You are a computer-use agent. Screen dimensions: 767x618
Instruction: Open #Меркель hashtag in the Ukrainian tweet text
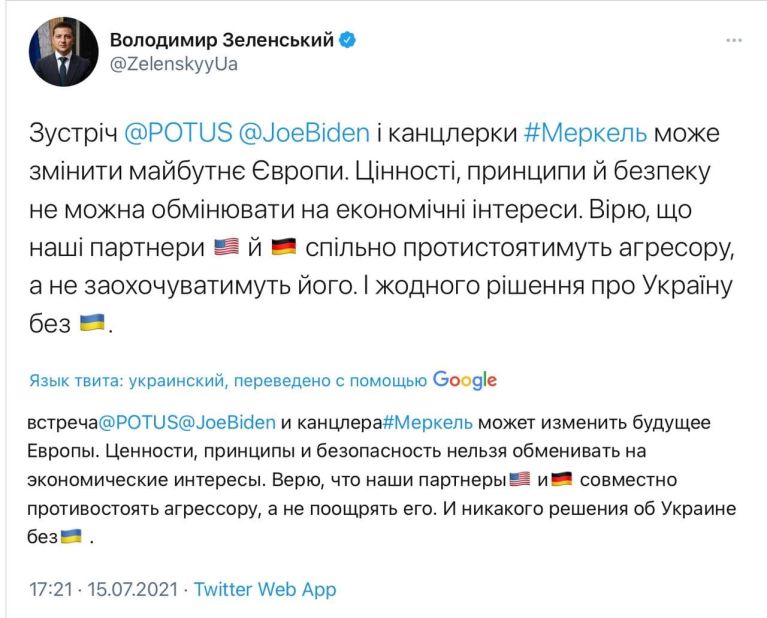pos(570,133)
